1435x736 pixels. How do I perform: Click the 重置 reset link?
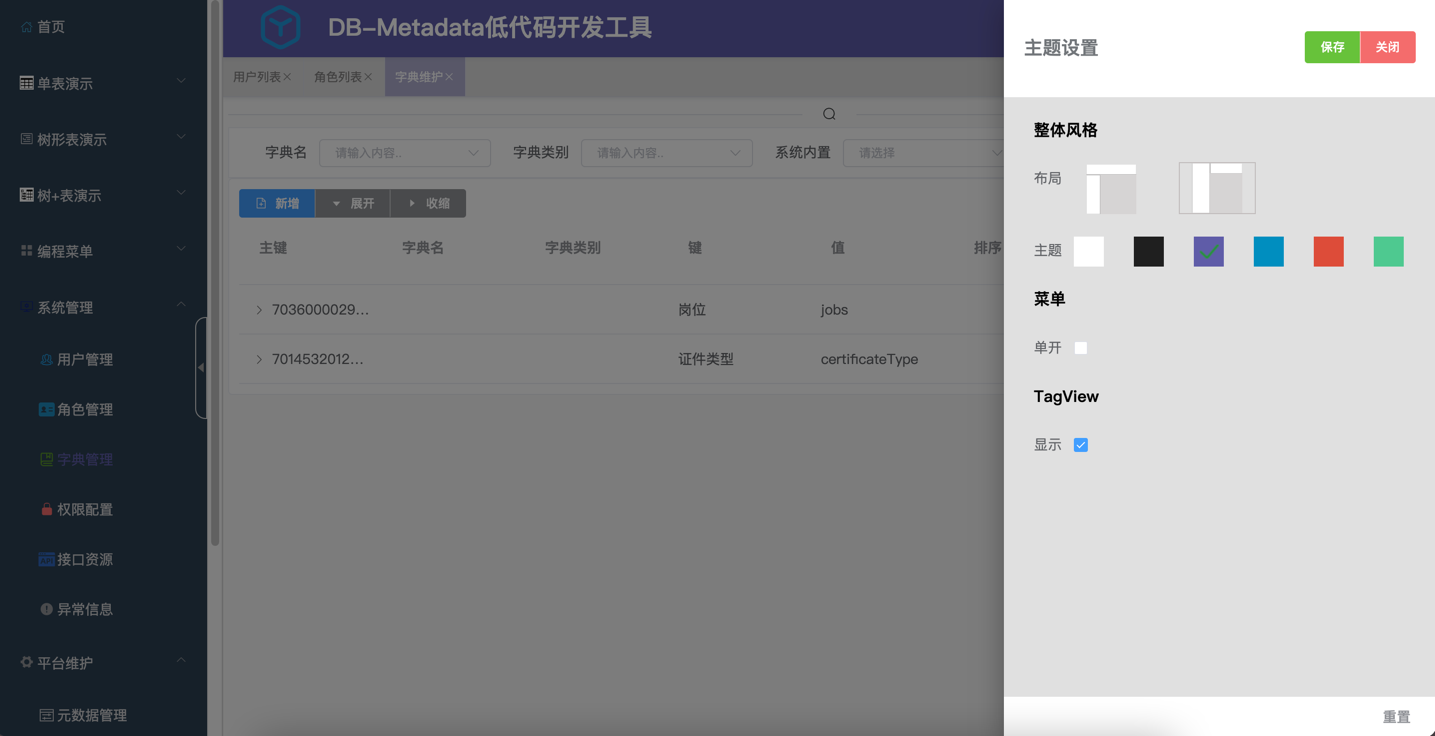pyautogui.click(x=1396, y=716)
